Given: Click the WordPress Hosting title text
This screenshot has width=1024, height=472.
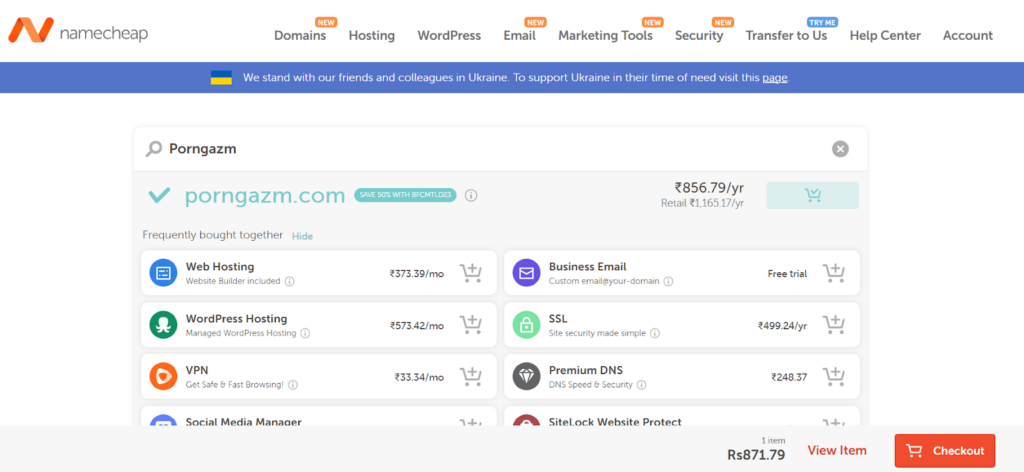Looking at the screenshot, I should pos(236,319).
